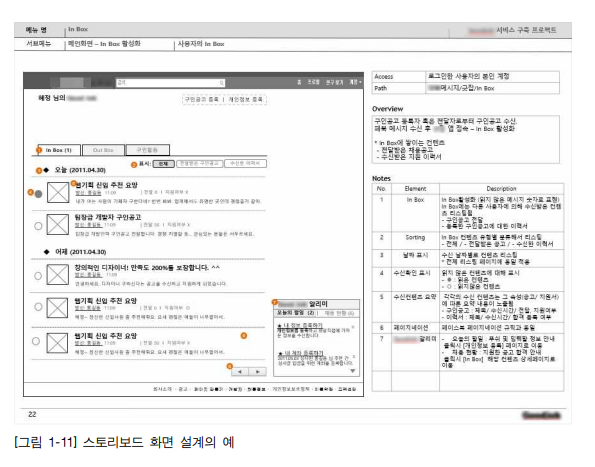Expand the 알리미 panel down arrow

tap(353, 371)
